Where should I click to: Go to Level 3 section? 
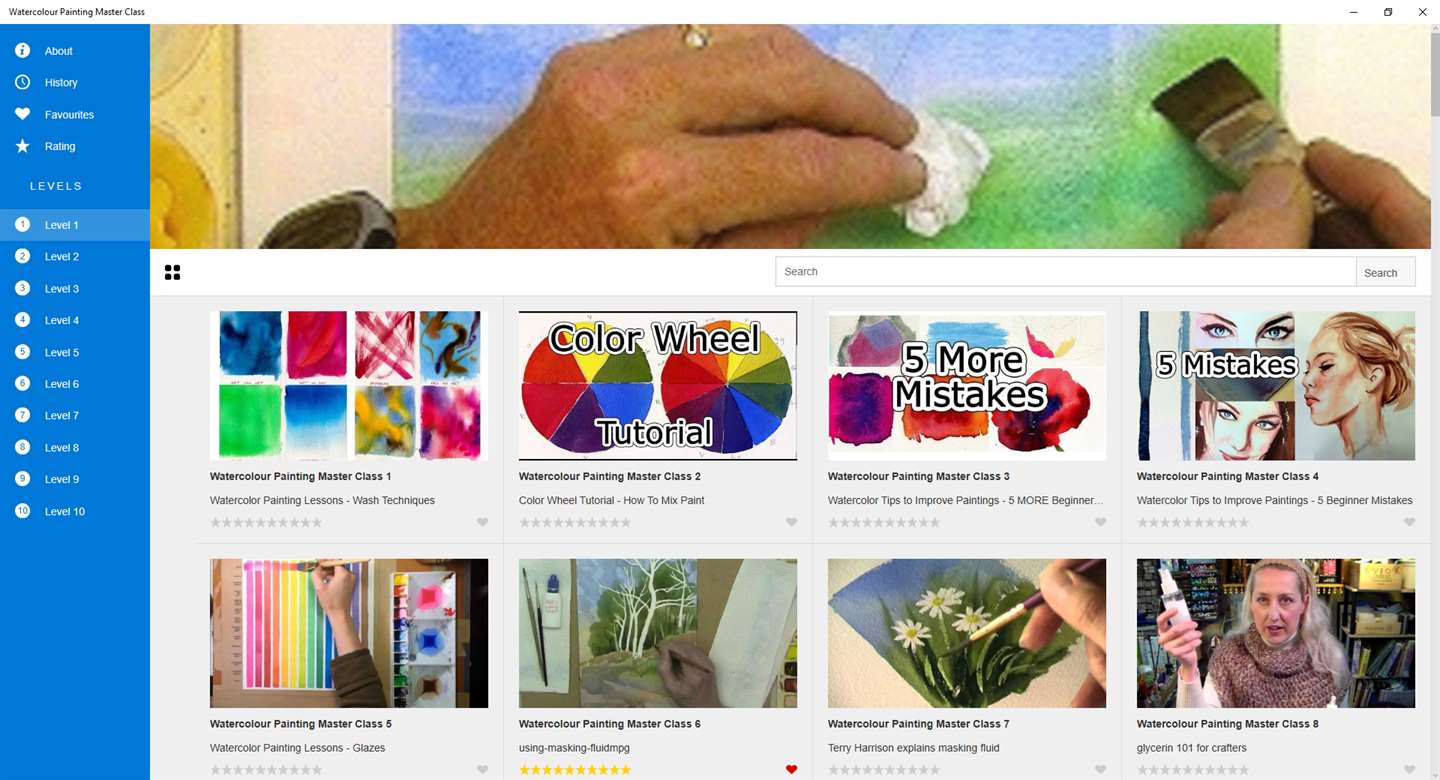pos(75,289)
